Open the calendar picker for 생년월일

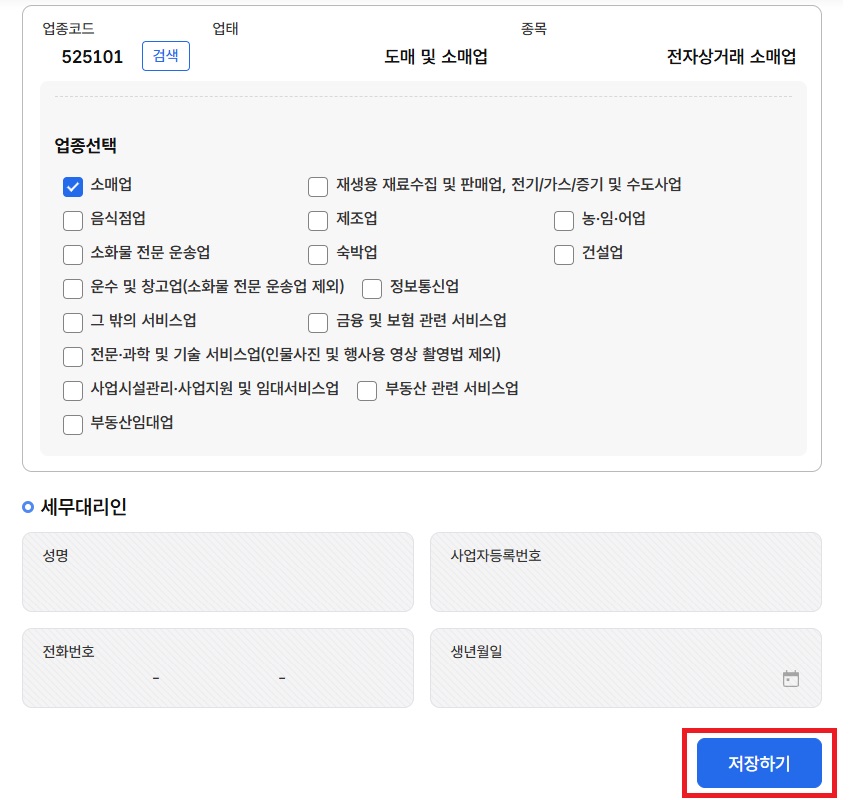791,677
